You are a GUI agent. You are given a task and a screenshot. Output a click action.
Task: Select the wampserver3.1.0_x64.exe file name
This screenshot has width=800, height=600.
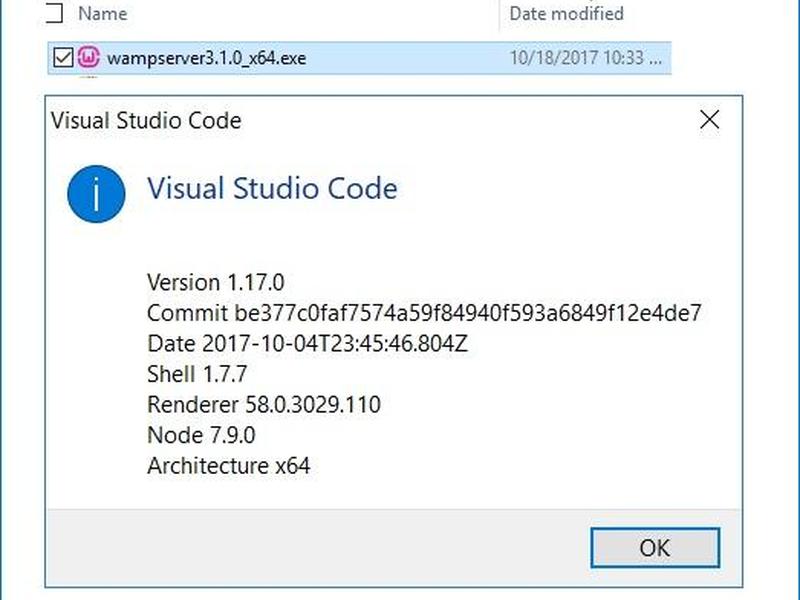[x=207, y=58]
